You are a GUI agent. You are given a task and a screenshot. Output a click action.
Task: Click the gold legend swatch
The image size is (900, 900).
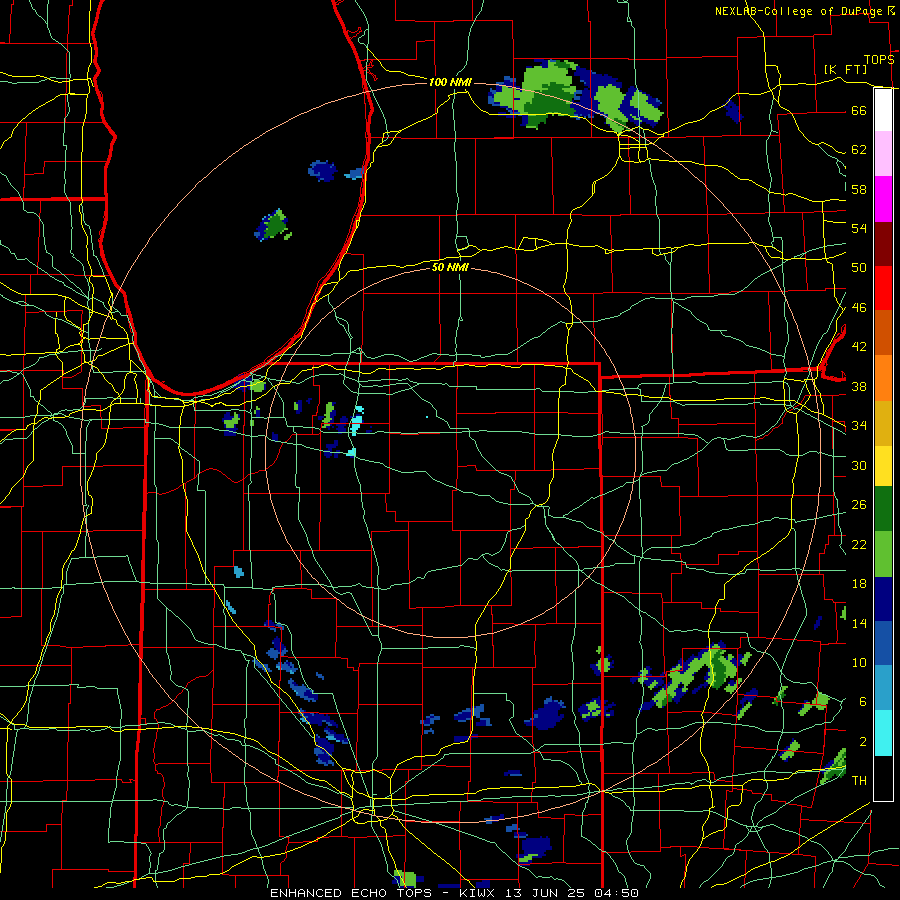click(883, 422)
